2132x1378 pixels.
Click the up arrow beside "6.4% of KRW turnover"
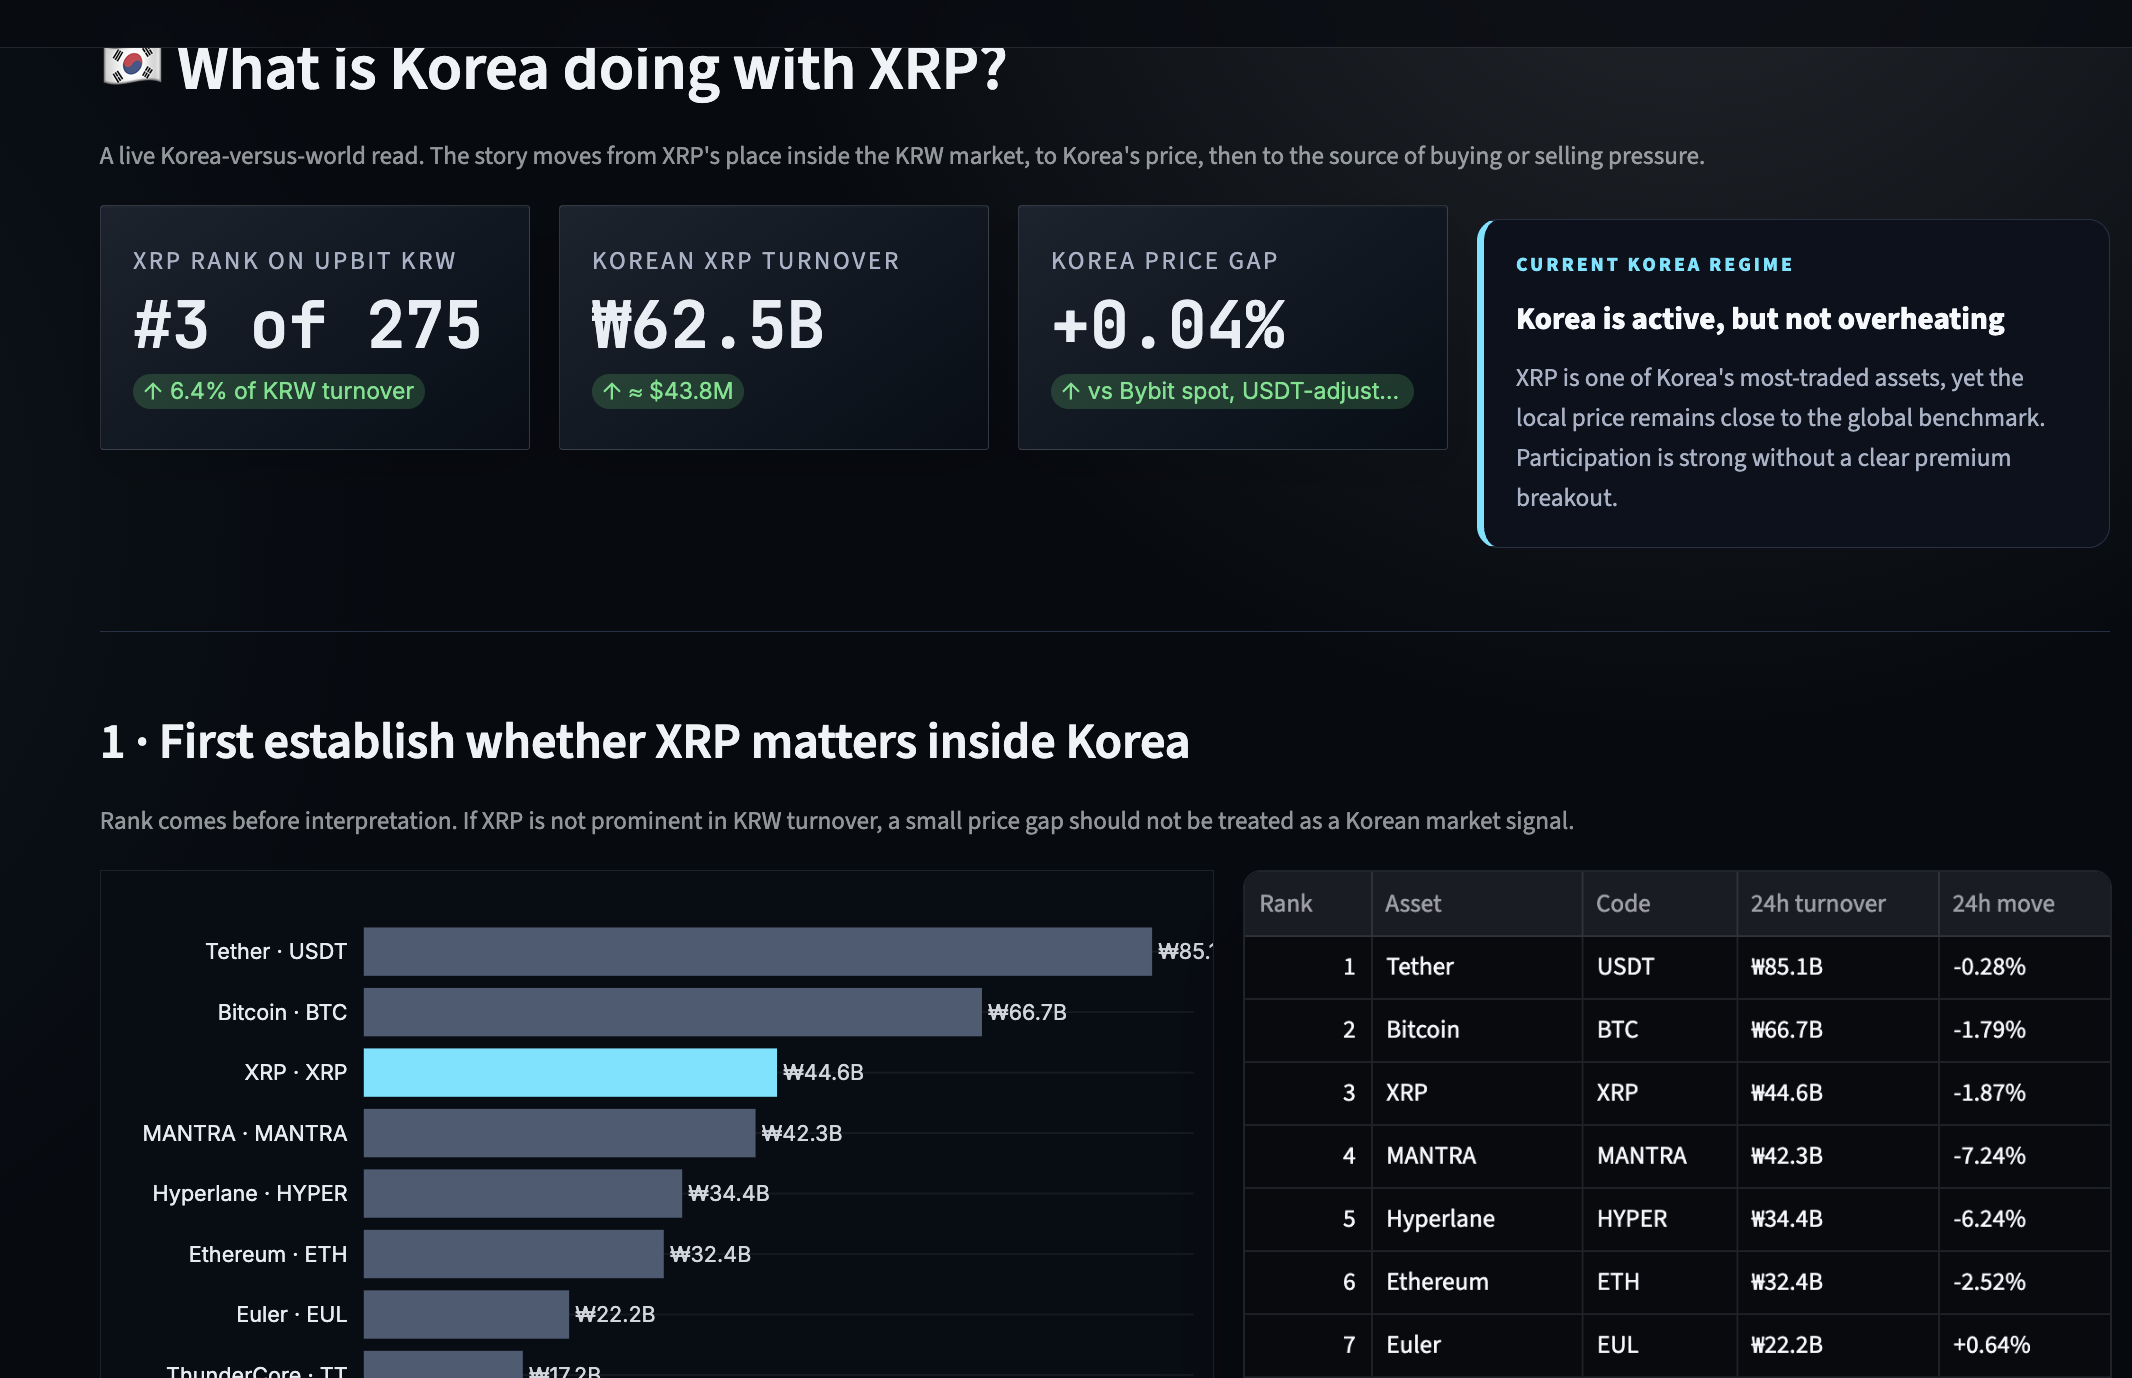click(153, 391)
